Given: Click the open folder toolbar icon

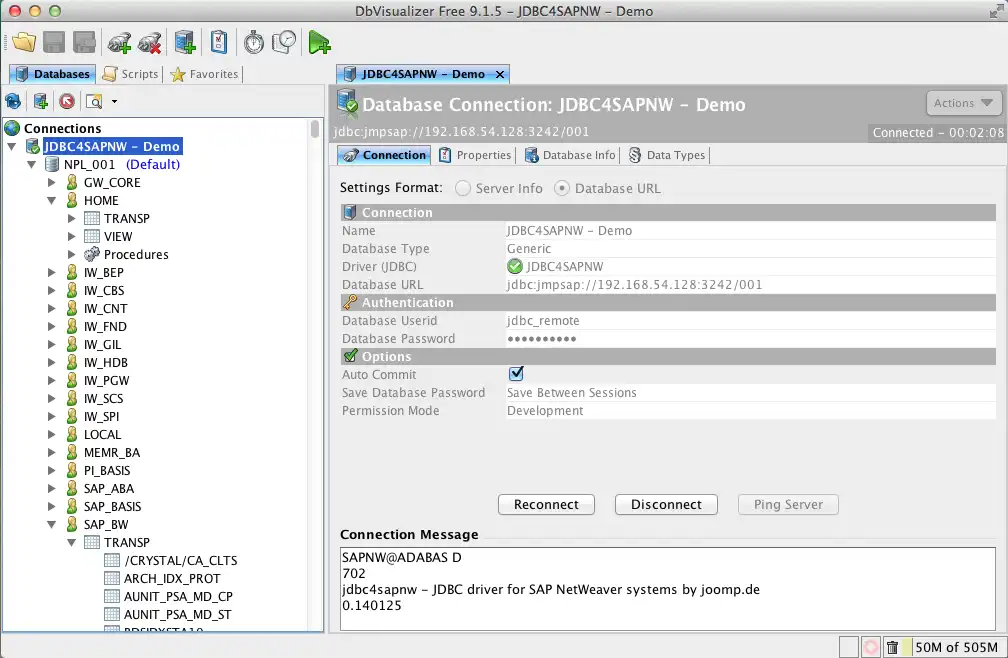Looking at the screenshot, I should (24, 42).
